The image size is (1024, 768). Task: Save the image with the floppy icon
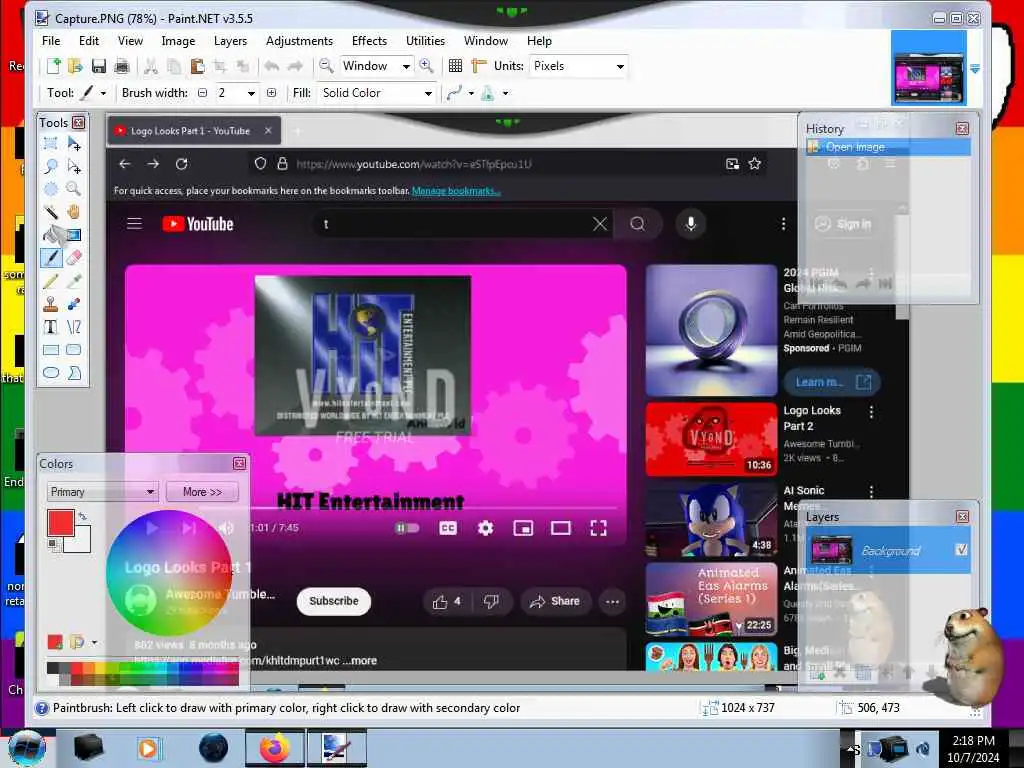point(99,65)
